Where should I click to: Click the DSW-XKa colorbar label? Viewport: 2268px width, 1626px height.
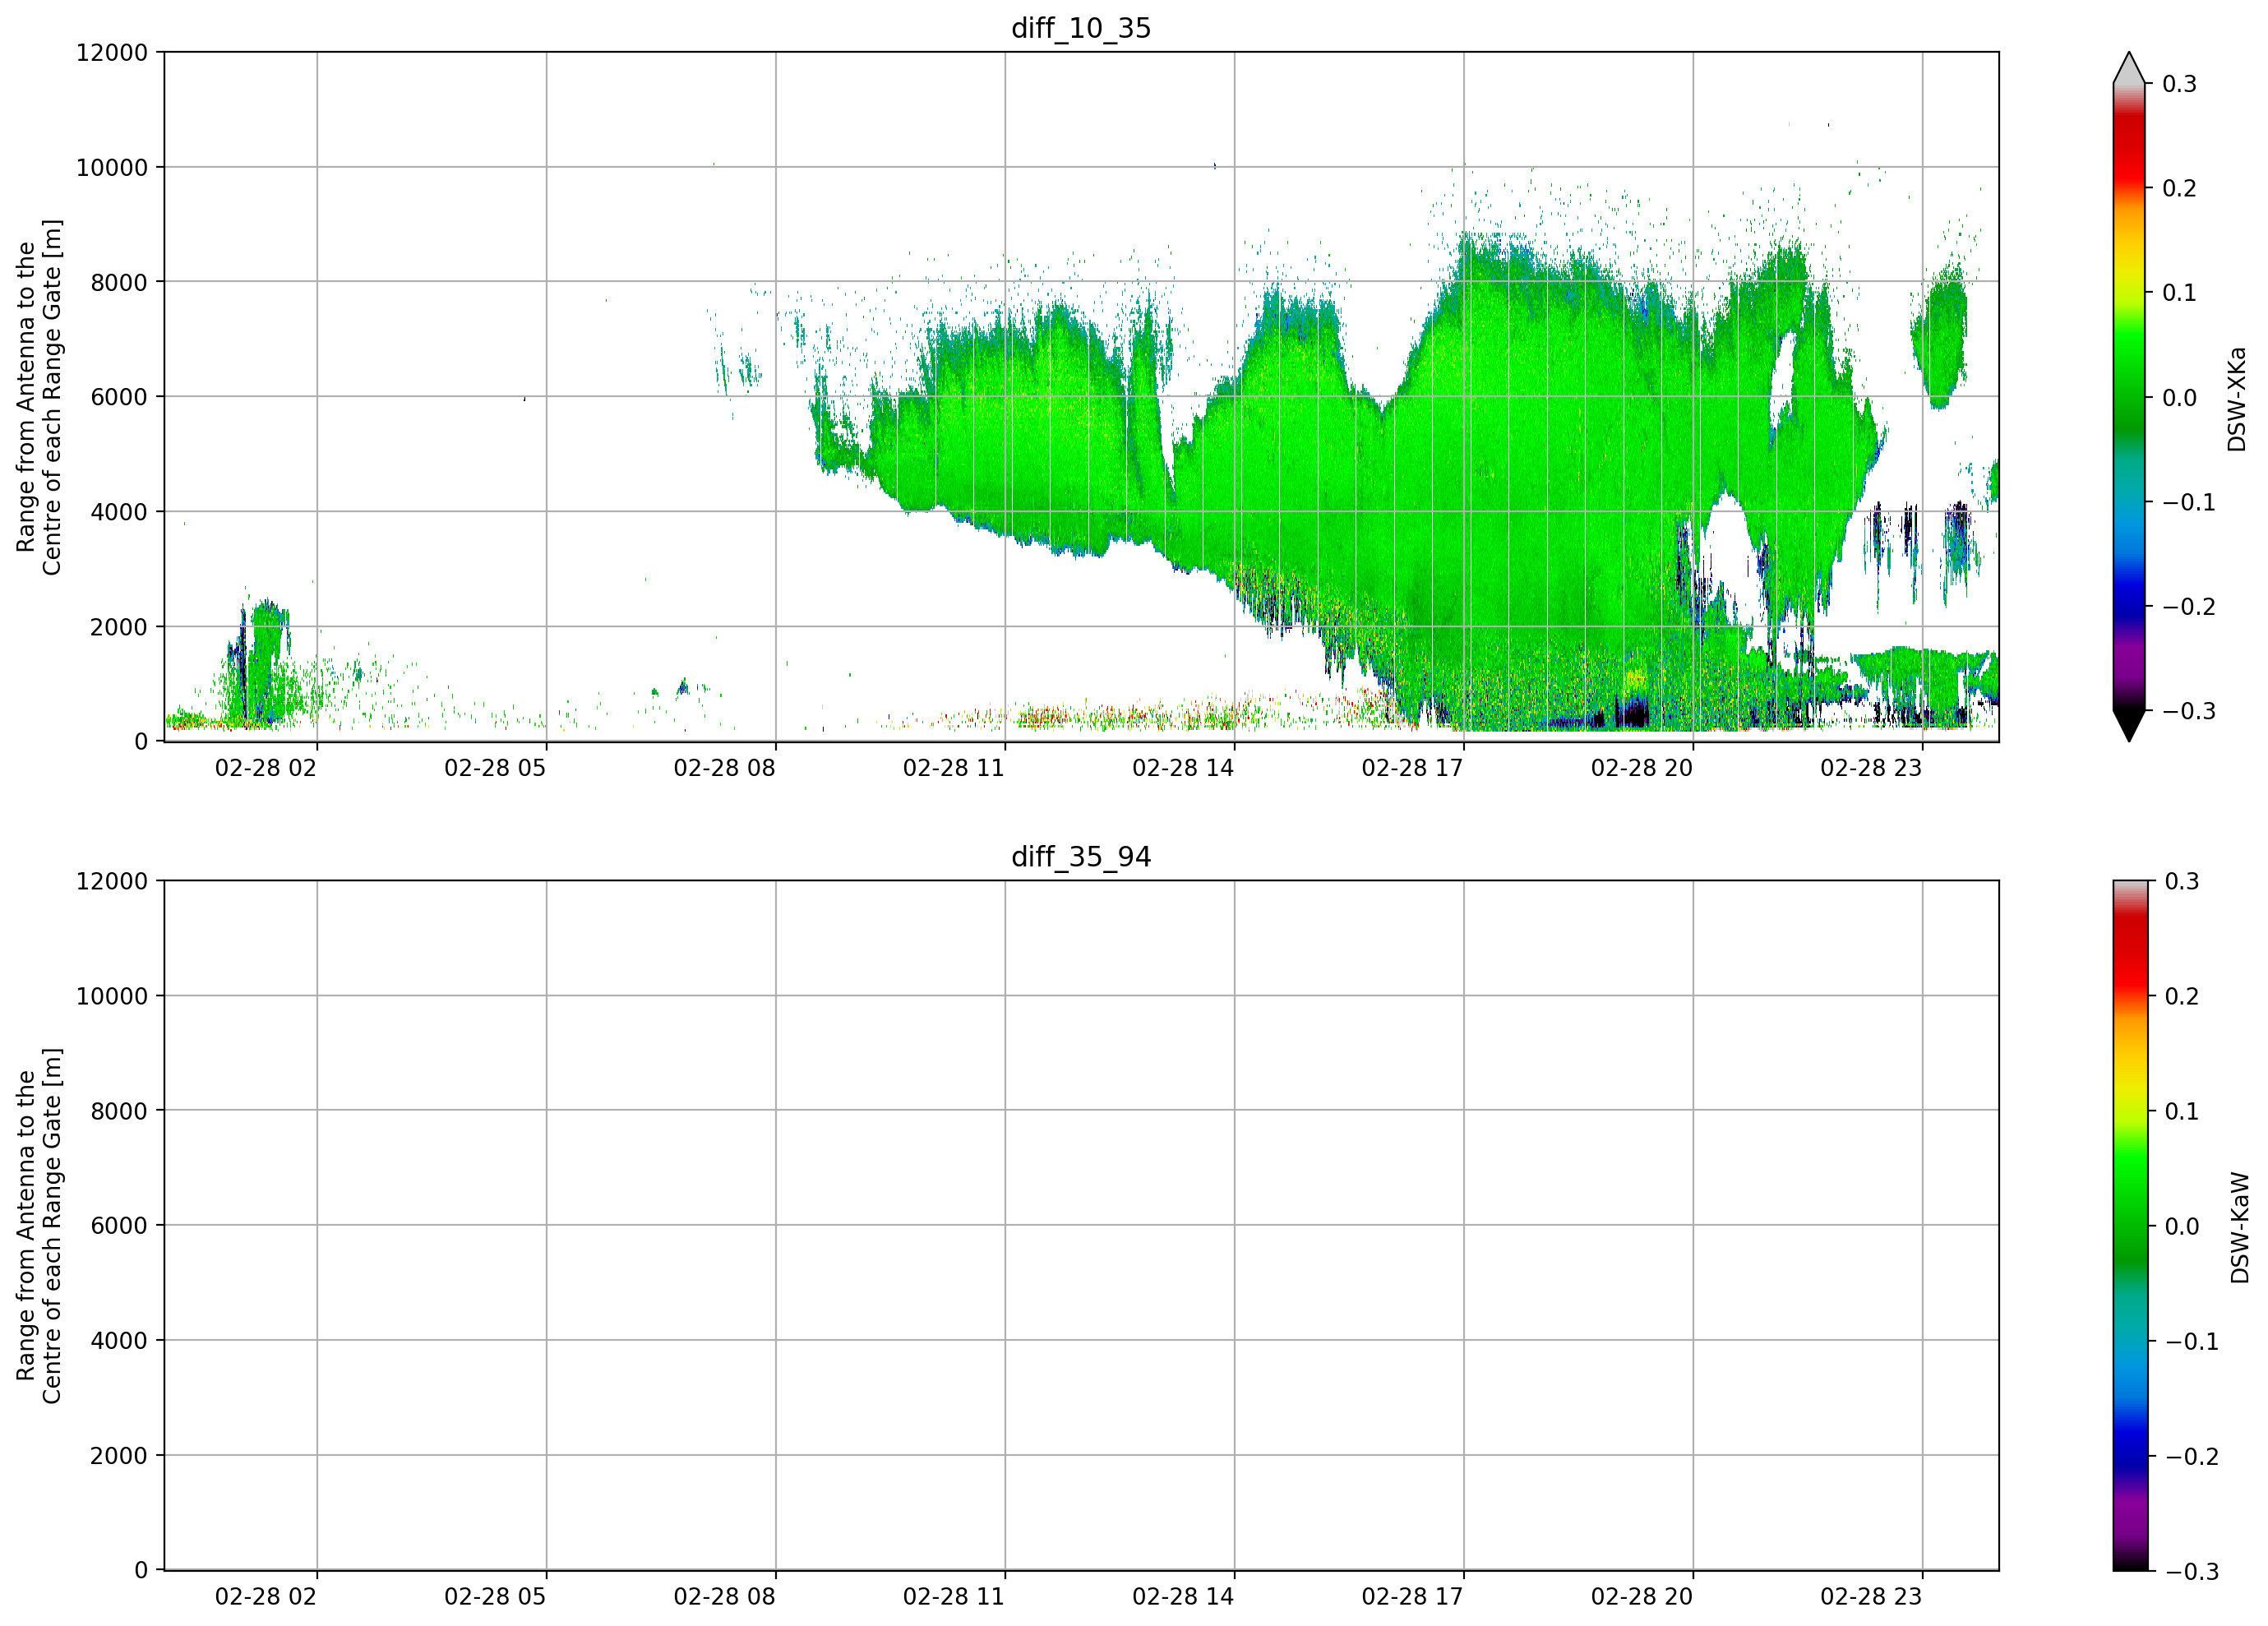pos(2237,399)
